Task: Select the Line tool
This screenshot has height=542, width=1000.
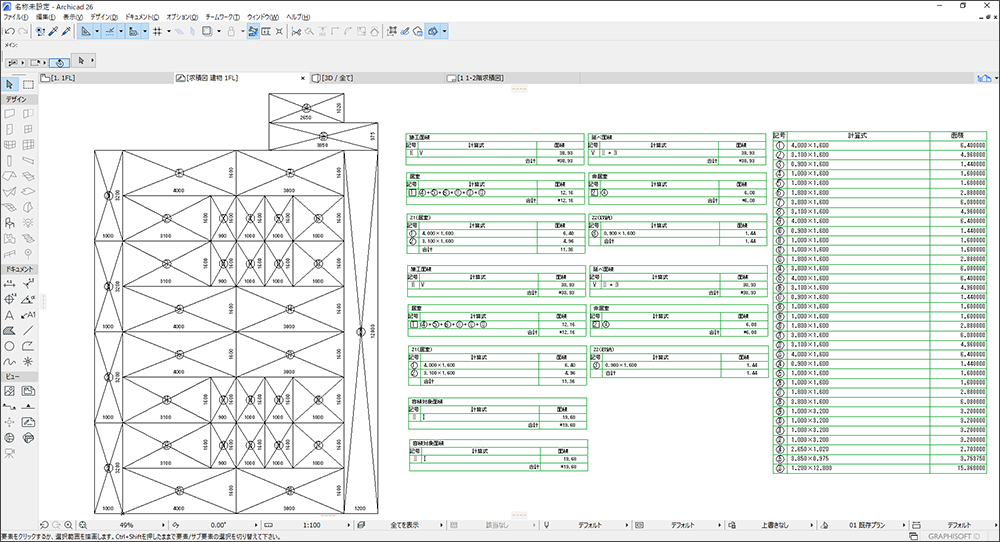Action: 28,330
